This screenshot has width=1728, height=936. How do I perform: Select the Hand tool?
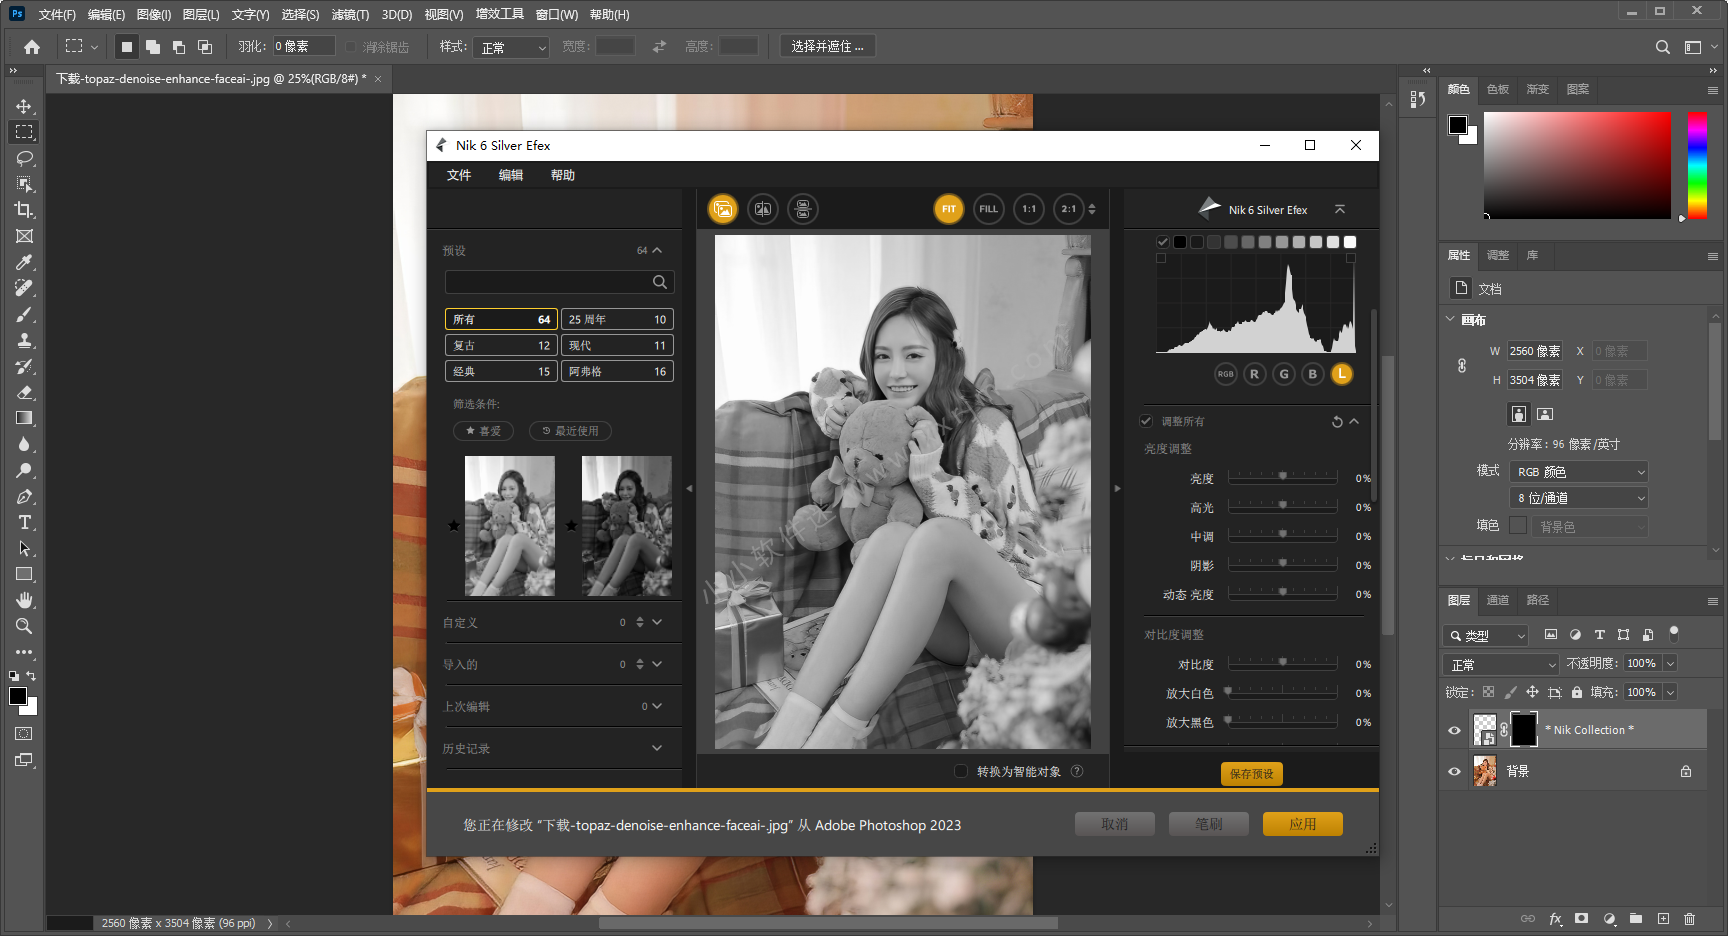(24, 600)
